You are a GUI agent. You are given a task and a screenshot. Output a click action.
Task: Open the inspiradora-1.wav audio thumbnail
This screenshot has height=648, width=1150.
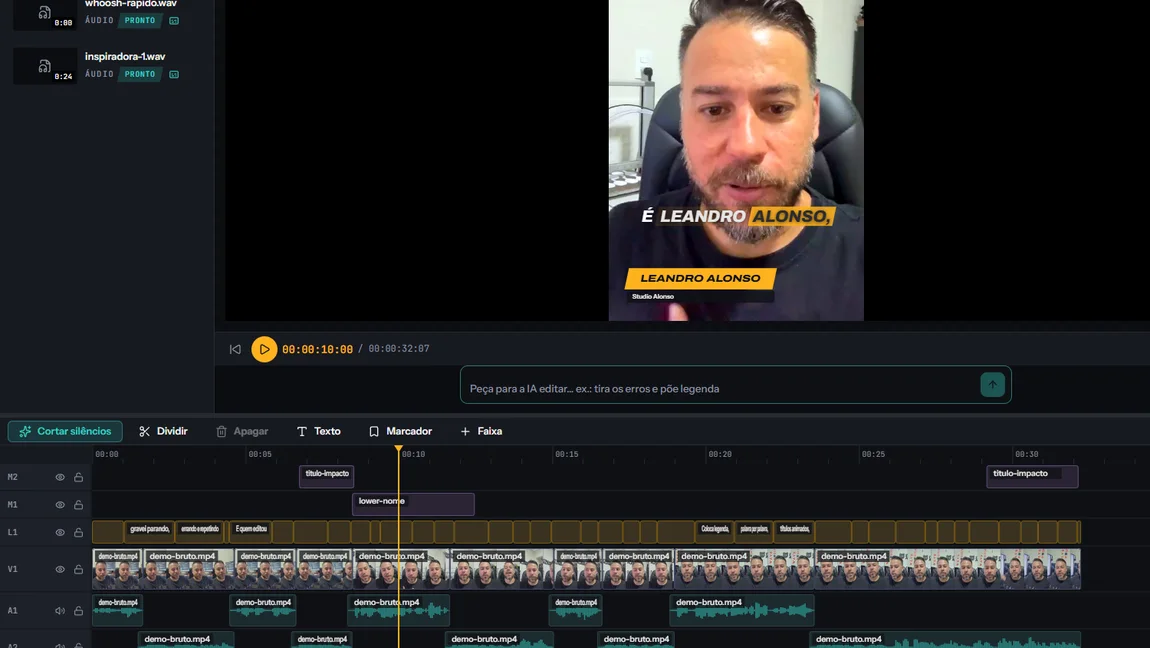click(45, 66)
